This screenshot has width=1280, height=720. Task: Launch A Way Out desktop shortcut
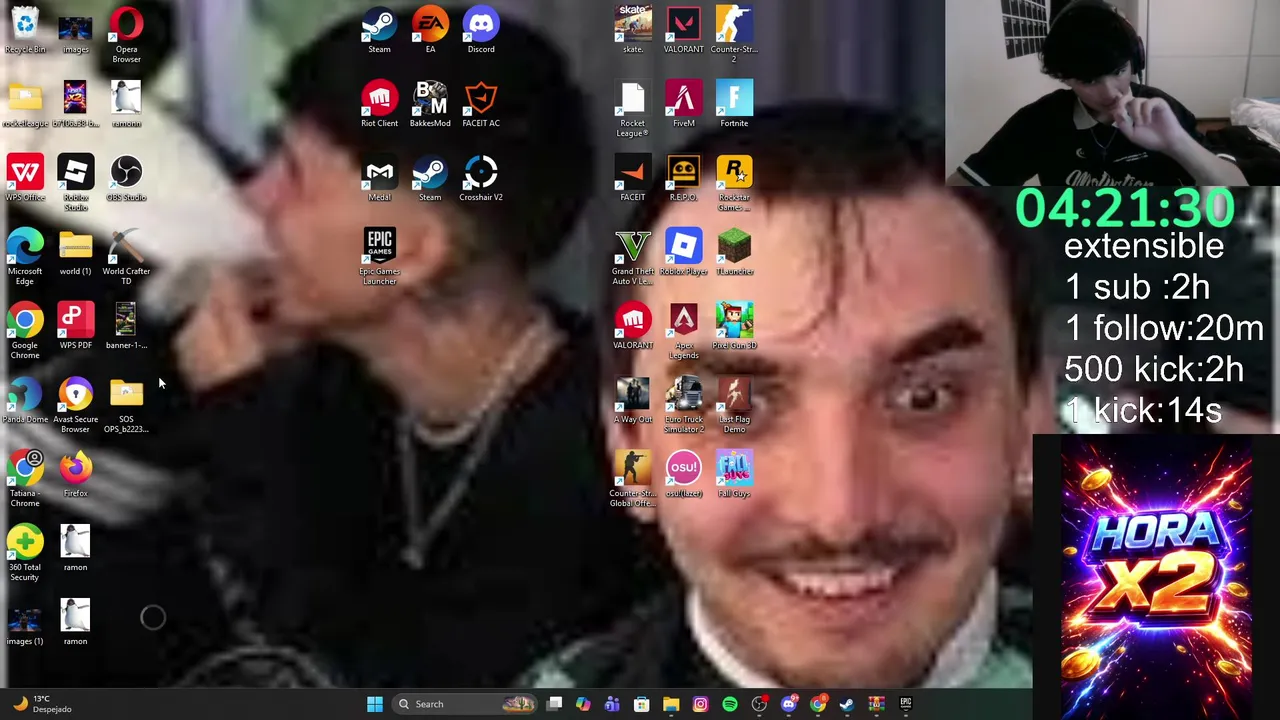coord(633,400)
